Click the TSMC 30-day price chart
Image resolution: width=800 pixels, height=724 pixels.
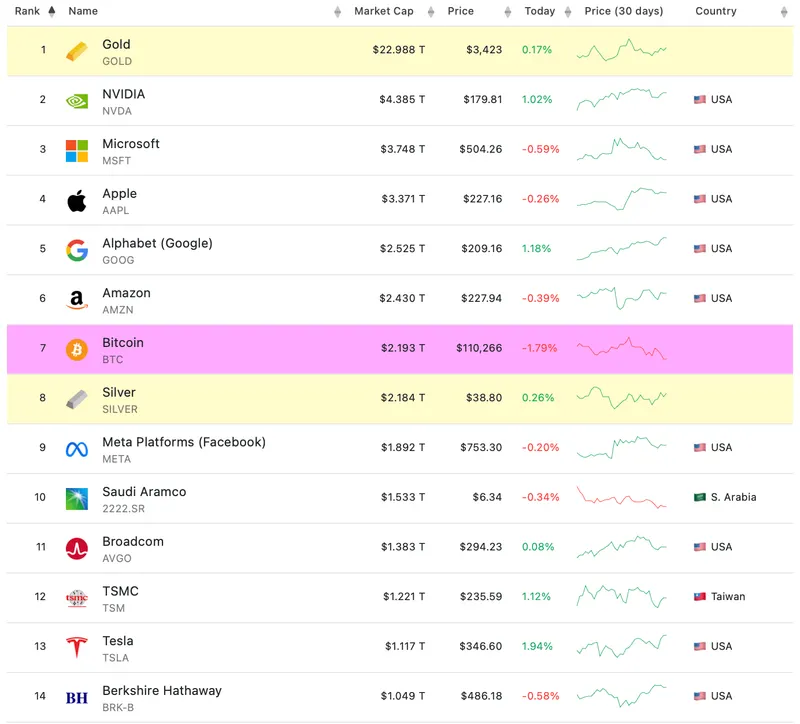pos(621,597)
